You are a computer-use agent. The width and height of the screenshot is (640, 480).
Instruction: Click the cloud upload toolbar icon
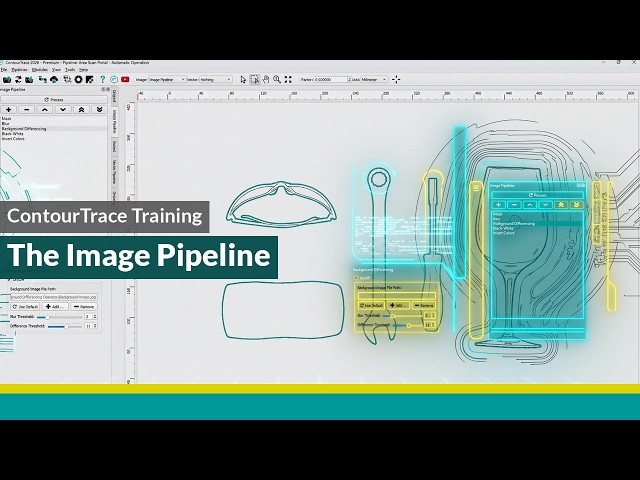tap(53, 80)
